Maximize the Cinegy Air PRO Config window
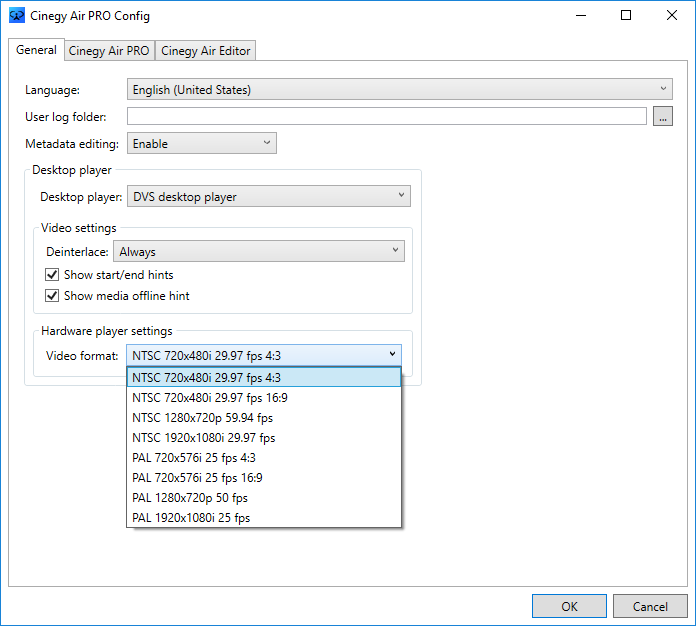 (x=626, y=16)
